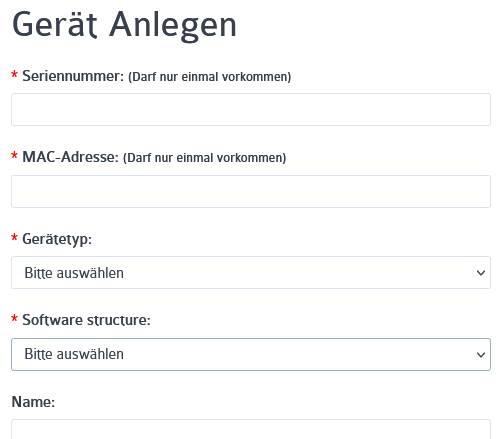The image size is (502, 439).
Task: Click the chevron arrow of Gerätetyp select
Action: pyautogui.click(x=481, y=273)
